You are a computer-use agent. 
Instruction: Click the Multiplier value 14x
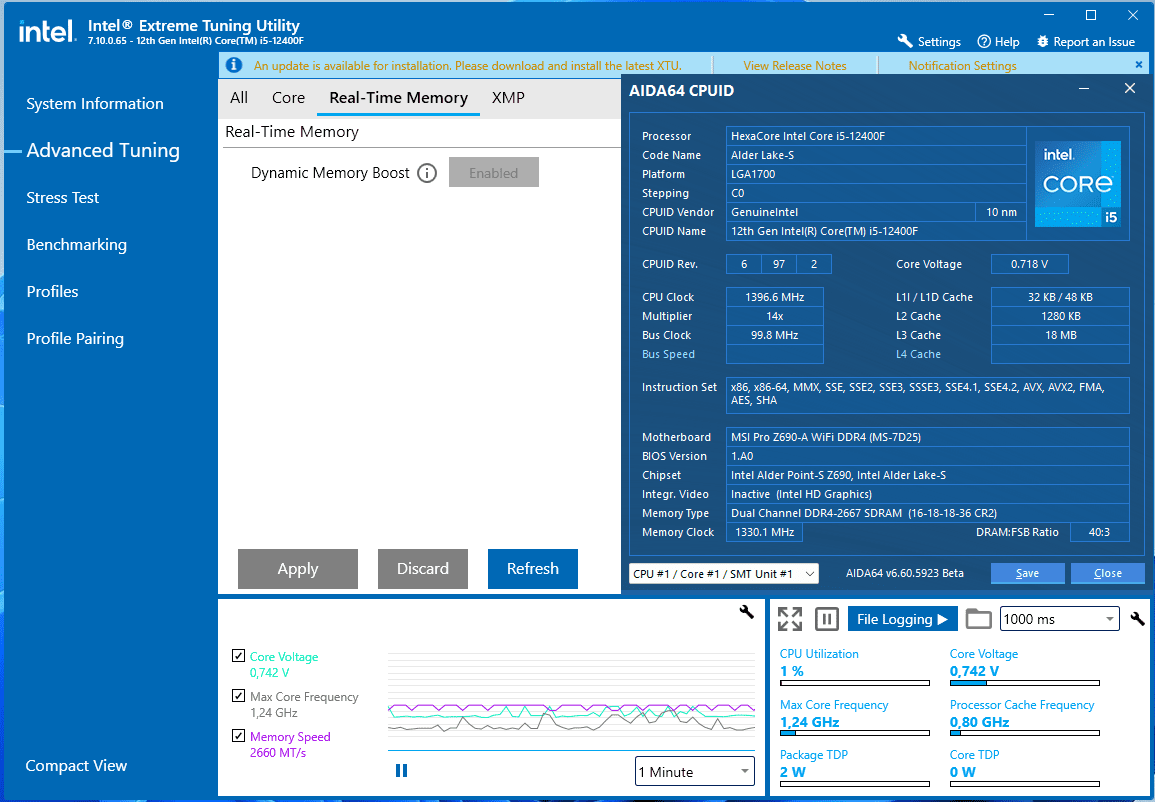[774, 316]
